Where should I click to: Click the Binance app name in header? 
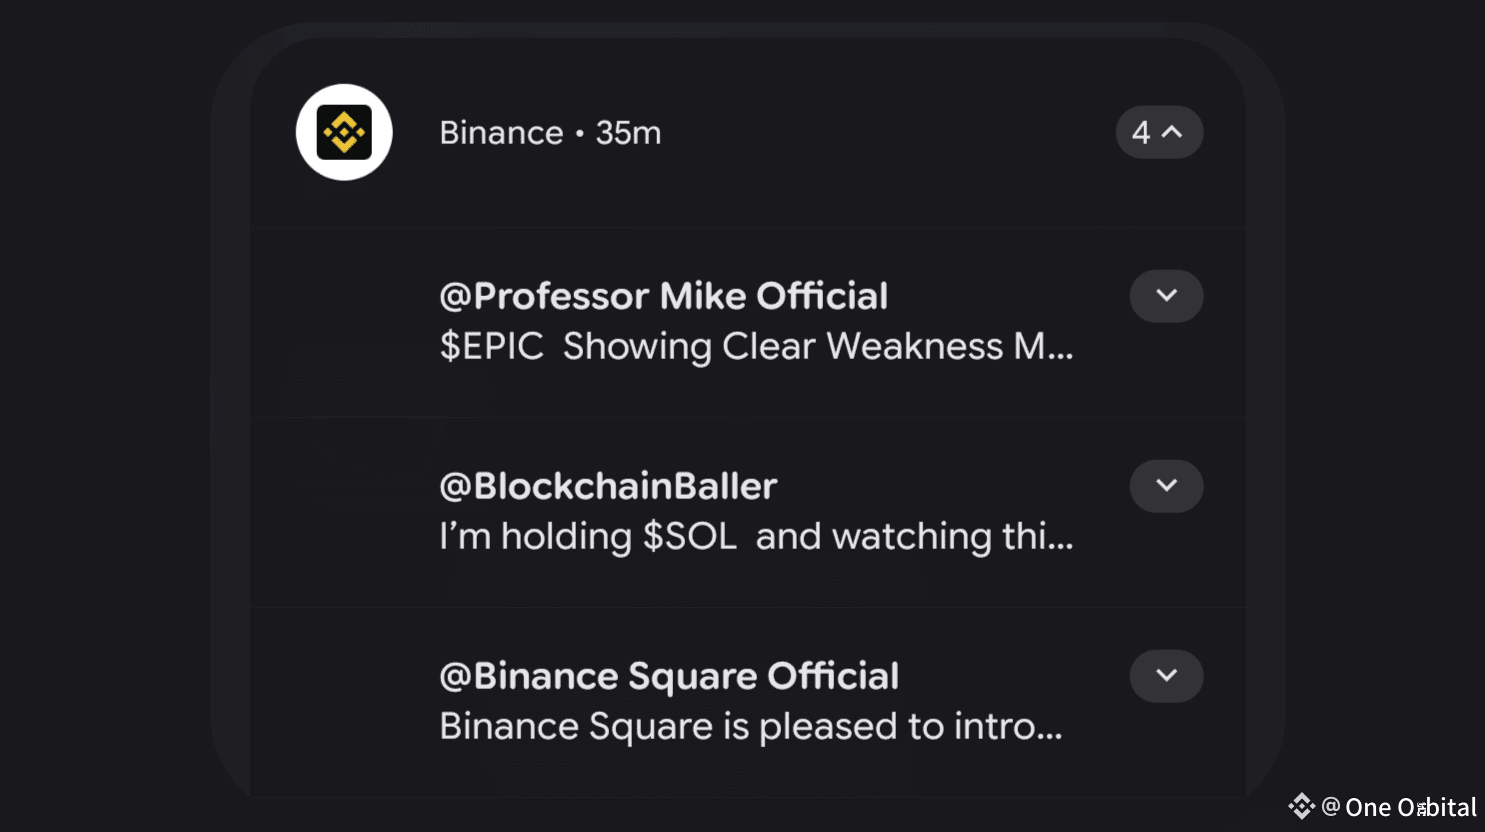click(x=501, y=133)
